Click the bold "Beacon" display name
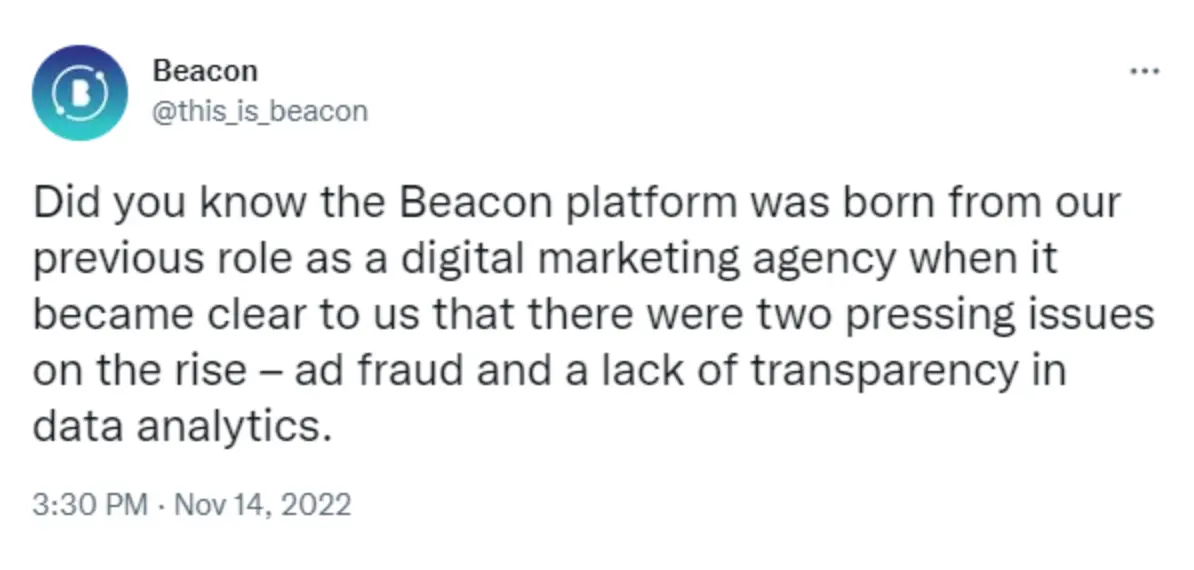1194x570 pixels. click(205, 72)
